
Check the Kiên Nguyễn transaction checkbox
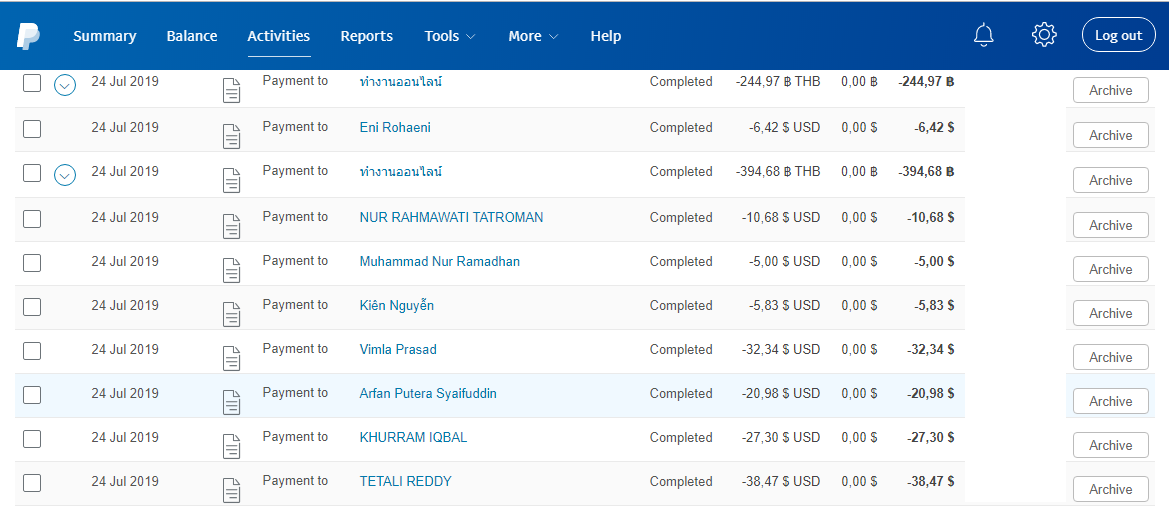tap(32, 307)
